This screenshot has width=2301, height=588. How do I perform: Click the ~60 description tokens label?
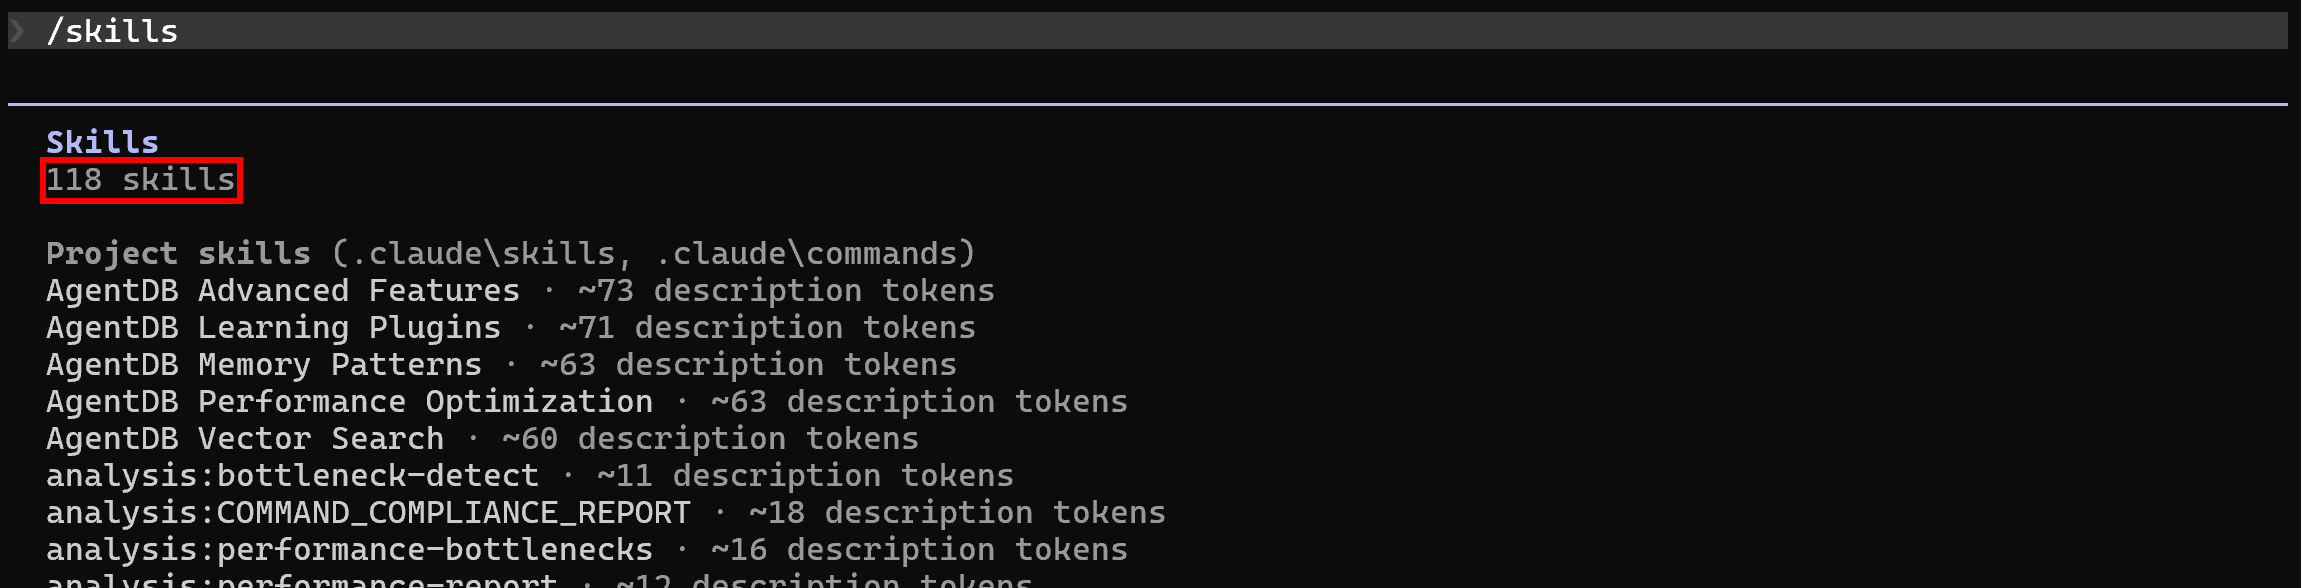710,439
